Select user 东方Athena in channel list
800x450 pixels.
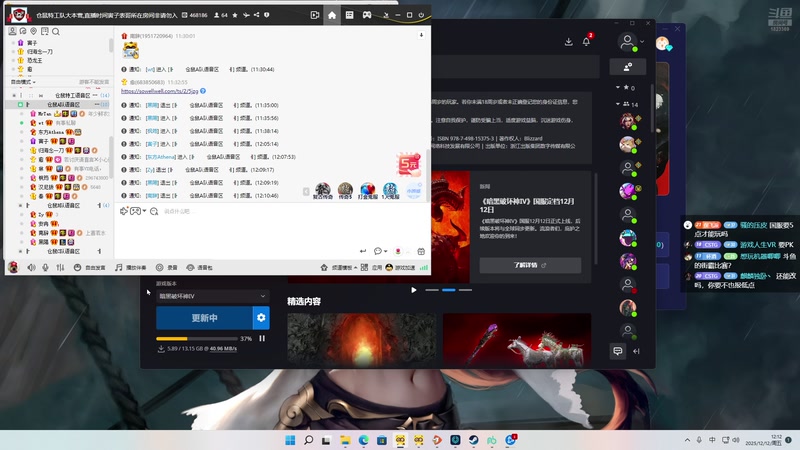(x=51, y=132)
